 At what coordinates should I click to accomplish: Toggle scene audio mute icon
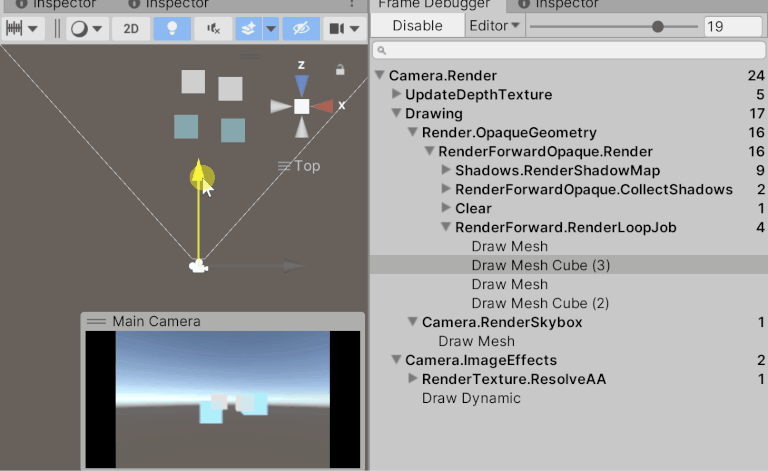point(214,28)
